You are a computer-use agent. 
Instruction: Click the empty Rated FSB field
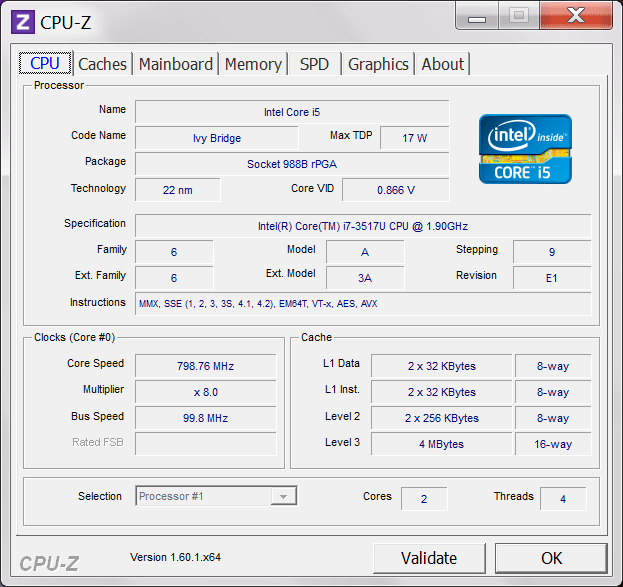pyautogui.click(x=205, y=444)
